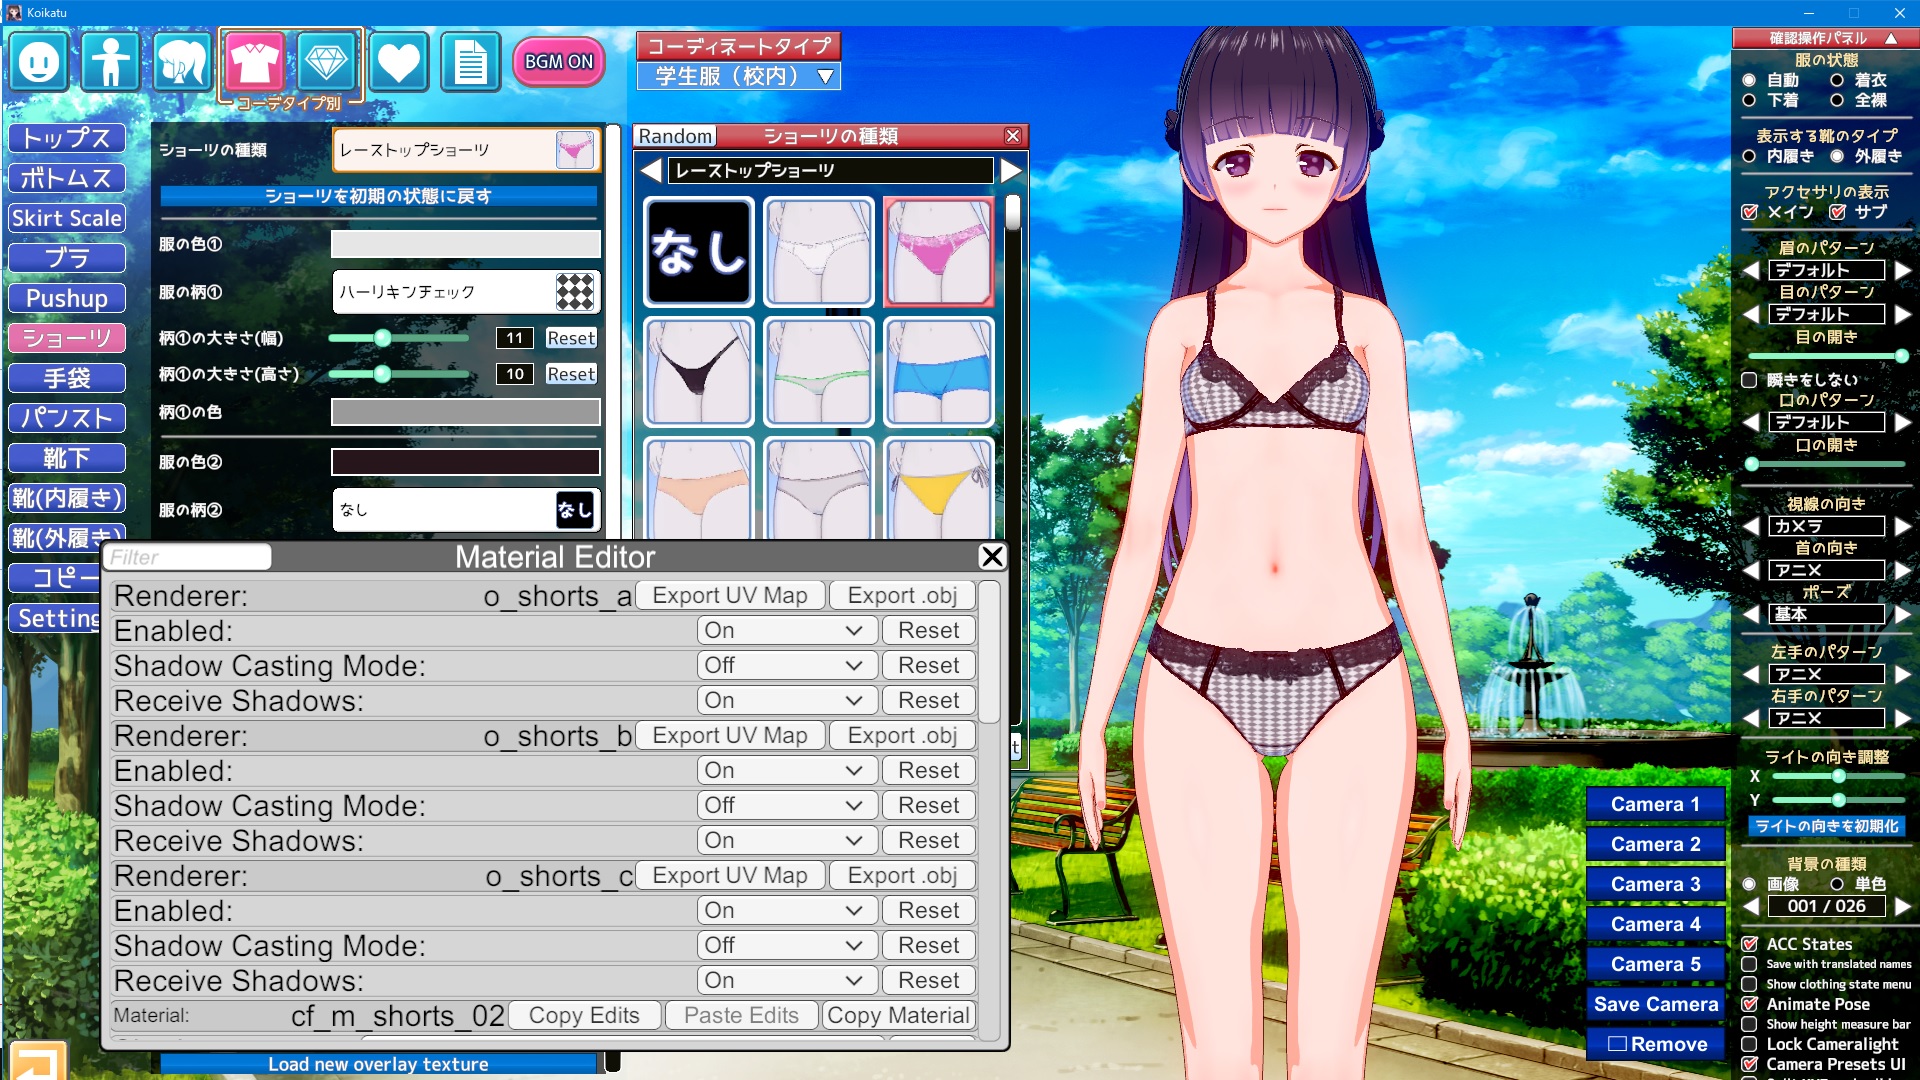This screenshot has height=1080, width=1920.
Task: Click next left hand pattern arrow
Action: click(x=1902, y=674)
